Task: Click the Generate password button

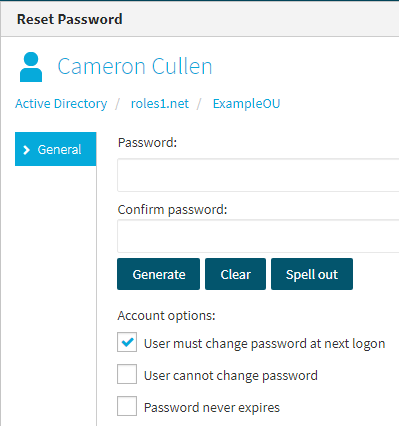Action: pyautogui.click(x=158, y=274)
